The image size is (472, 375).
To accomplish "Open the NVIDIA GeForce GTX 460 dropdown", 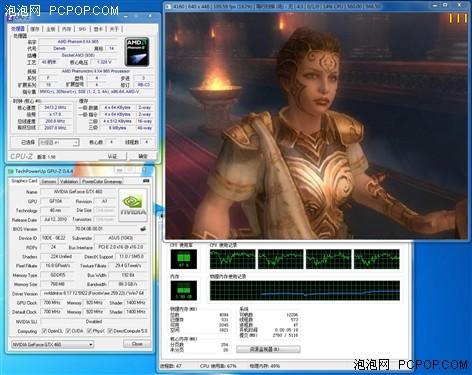I will click(x=53, y=344).
